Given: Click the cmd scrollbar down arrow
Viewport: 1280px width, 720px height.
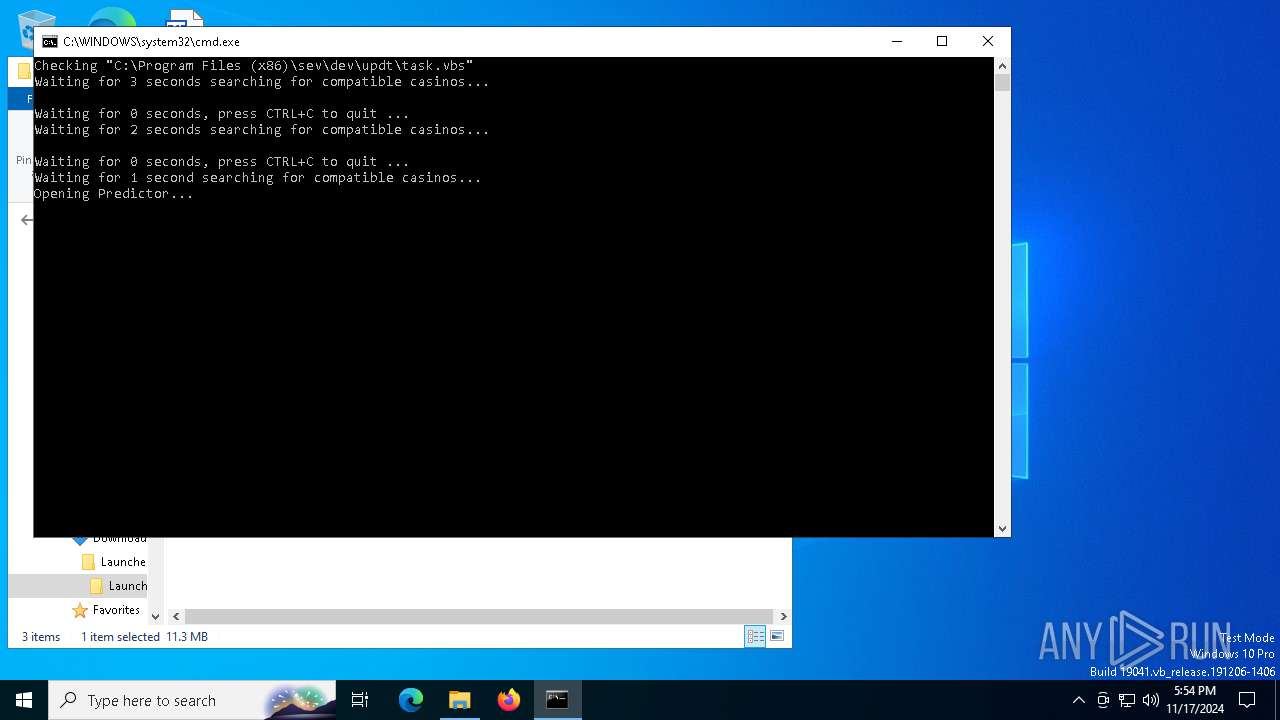Looking at the screenshot, I should 1003,529.
